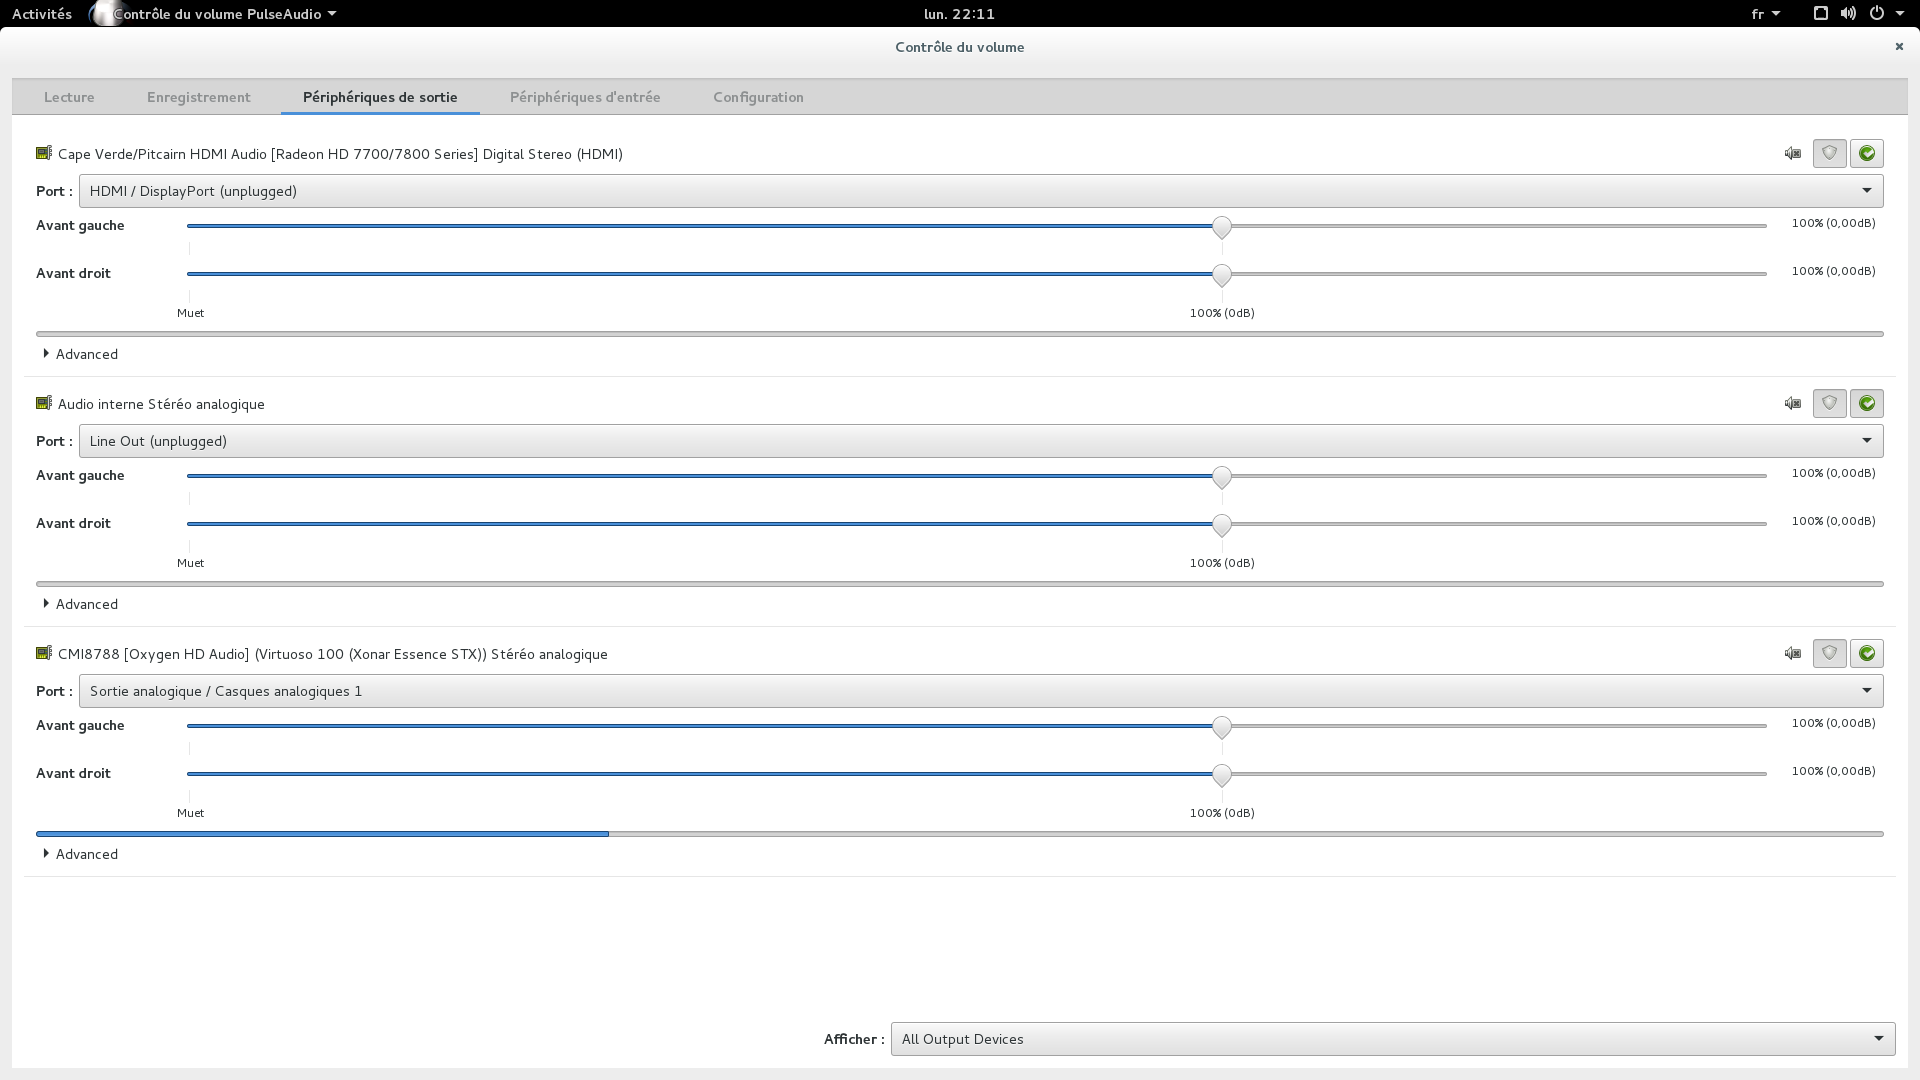Toggle channel lock for Cape Verde HDMI Audio
Viewport: 1920px width, 1080px height.
(1829, 153)
